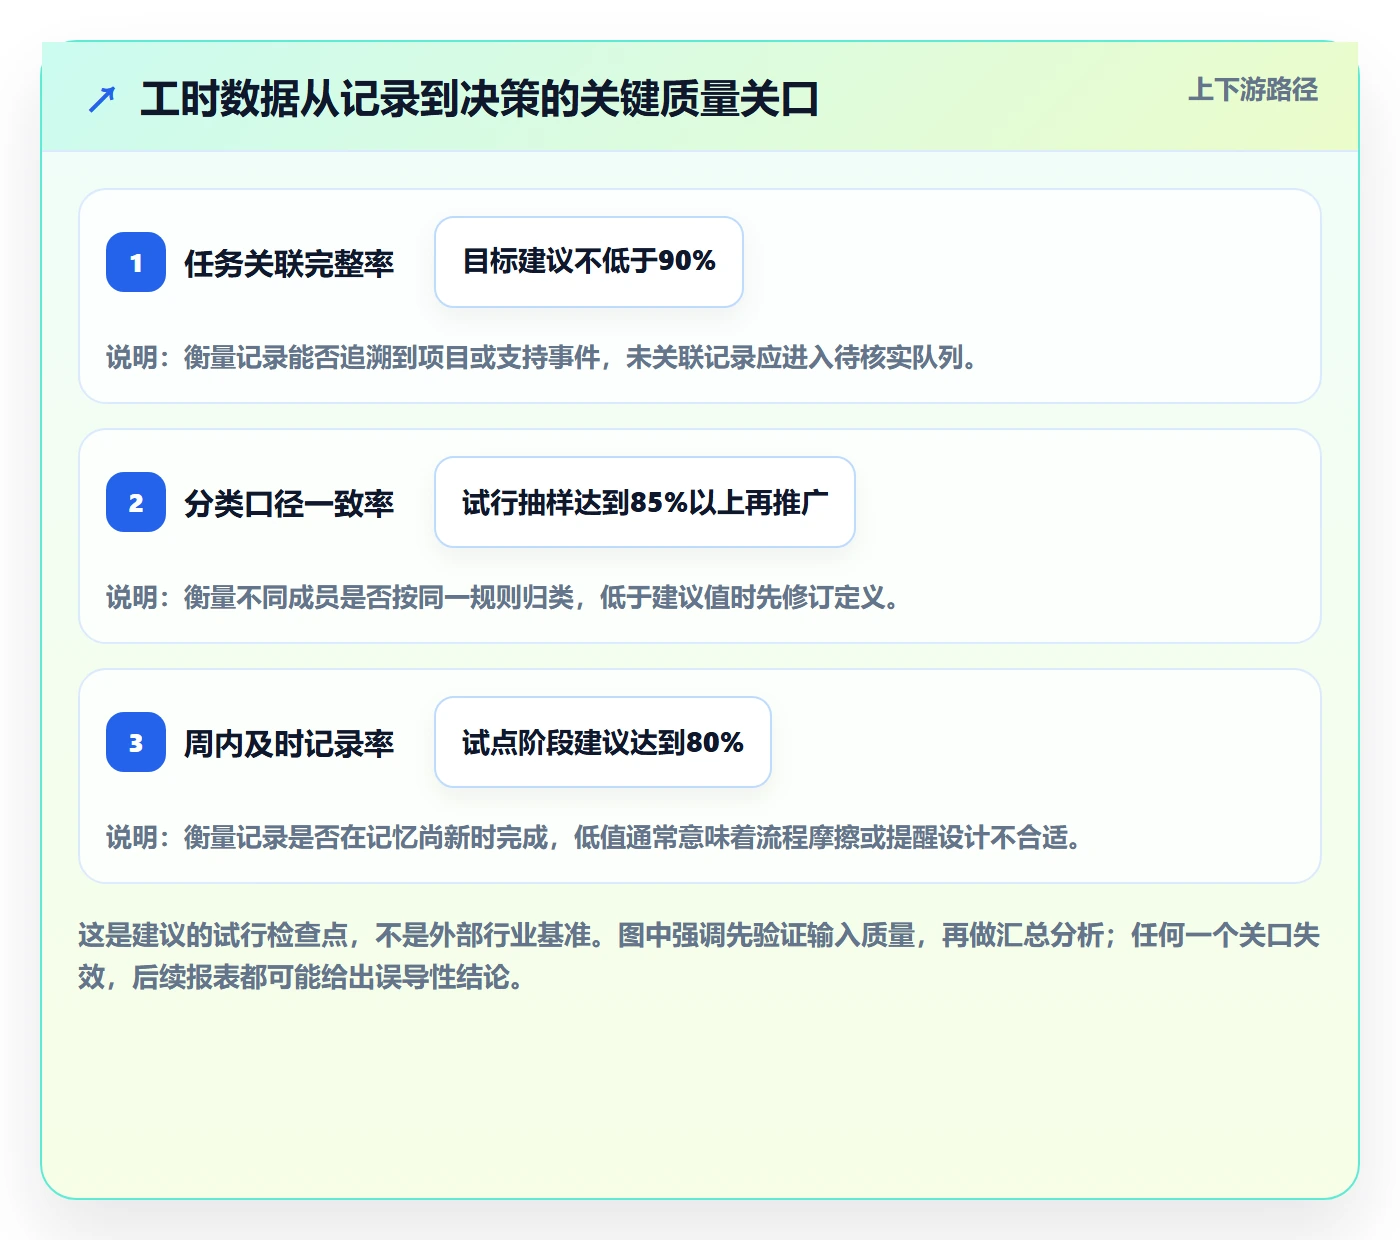Click the description about 流程摩擦或提醒设计不合适
Image resolution: width=1400 pixels, height=1240 pixels.
tap(594, 837)
